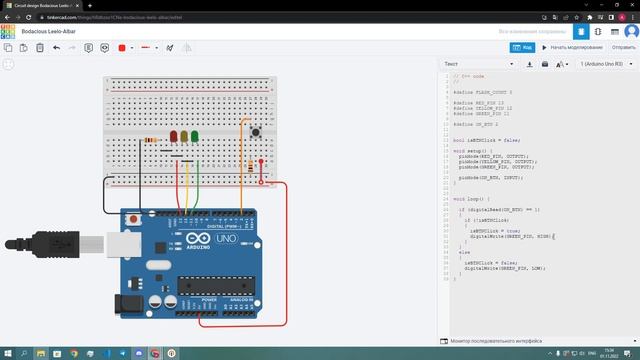This screenshot has width=640, height=360.
Task: Start simulation with Начать моделирование
Action: click(x=572, y=48)
